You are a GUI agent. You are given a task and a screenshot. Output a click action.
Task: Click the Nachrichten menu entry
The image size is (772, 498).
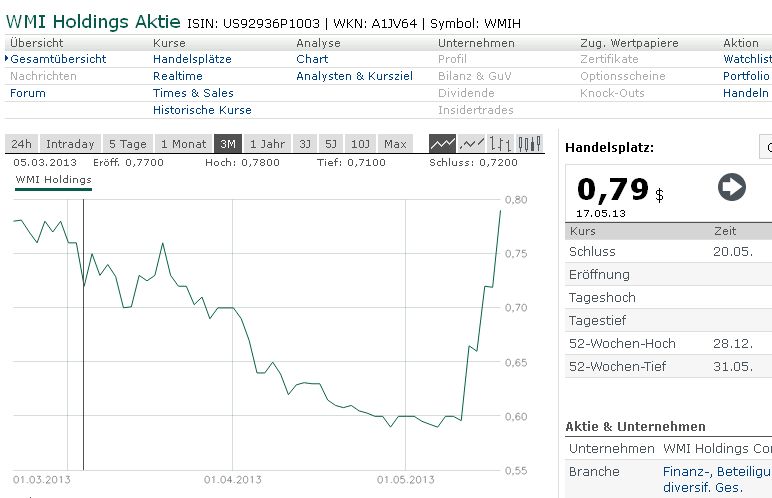(x=43, y=76)
